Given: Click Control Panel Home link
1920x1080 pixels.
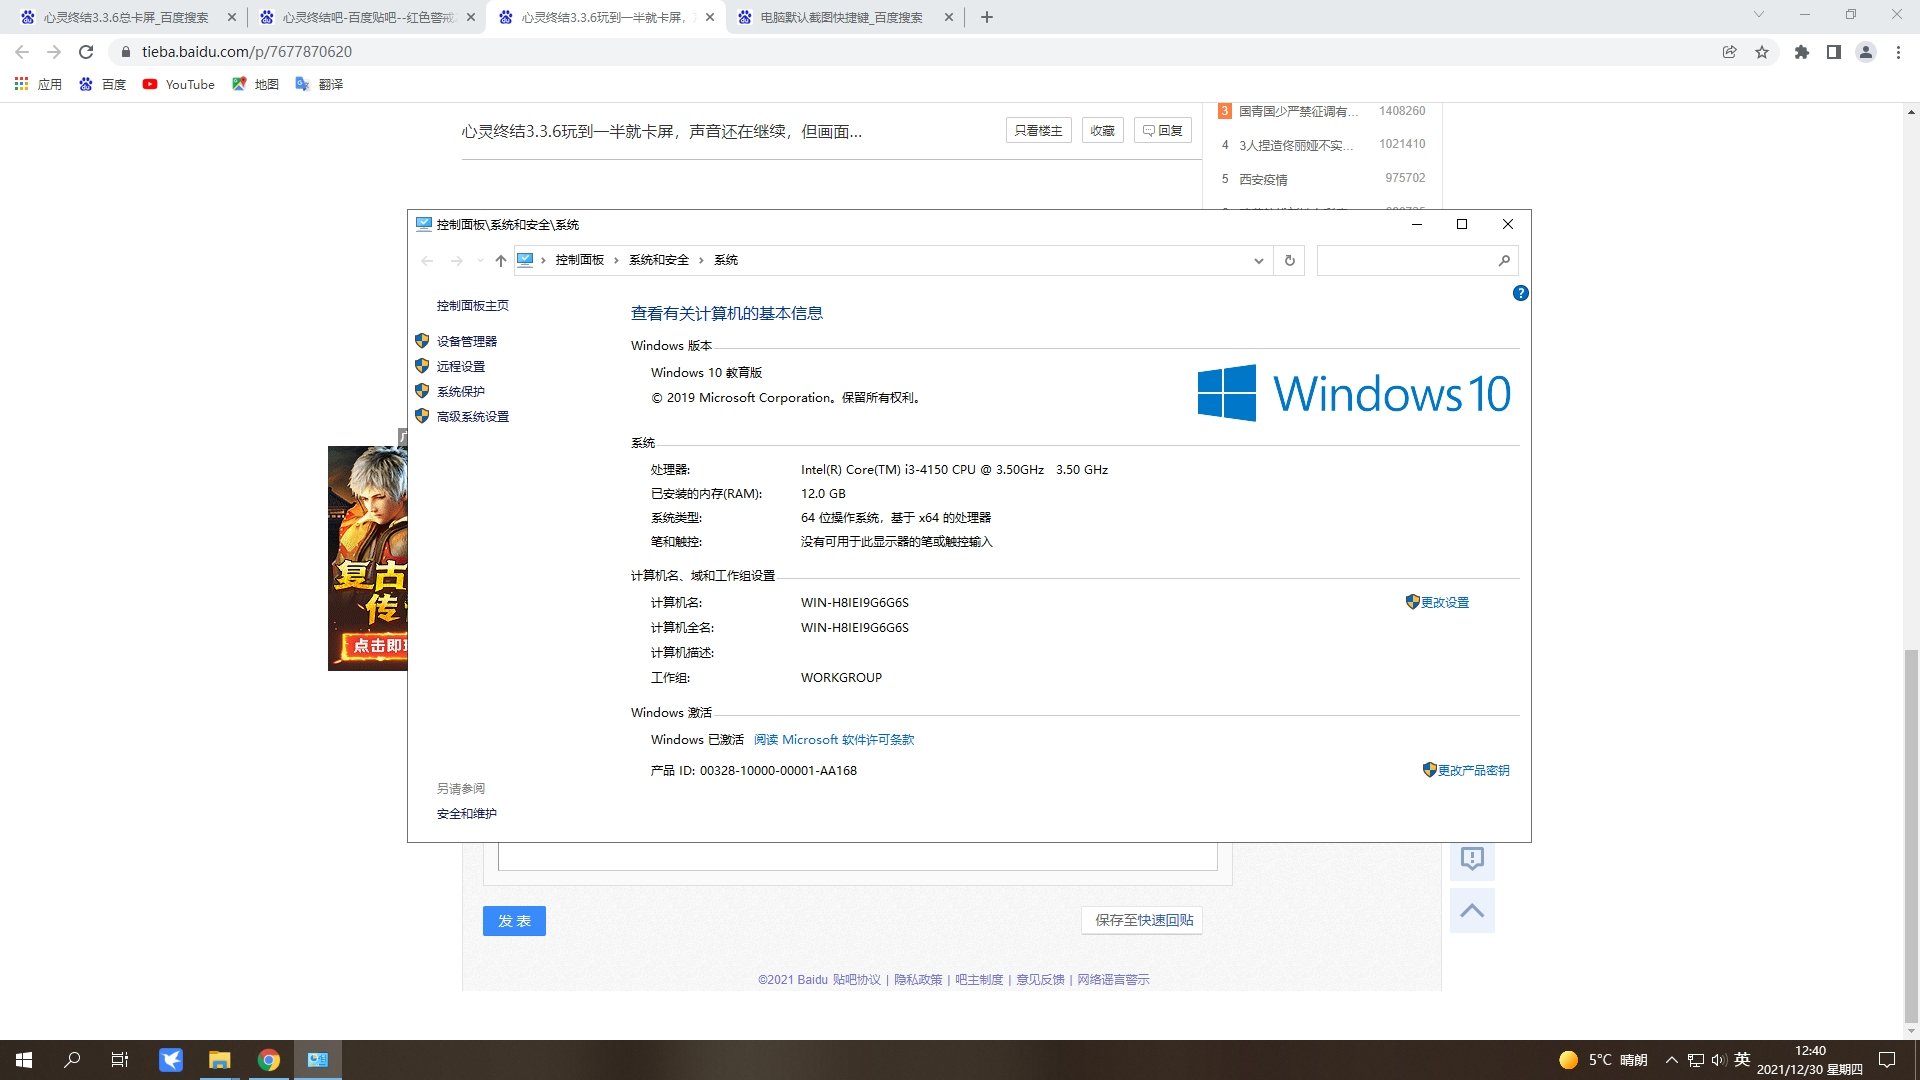Looking at the screenshot, I should click(472, 305).
